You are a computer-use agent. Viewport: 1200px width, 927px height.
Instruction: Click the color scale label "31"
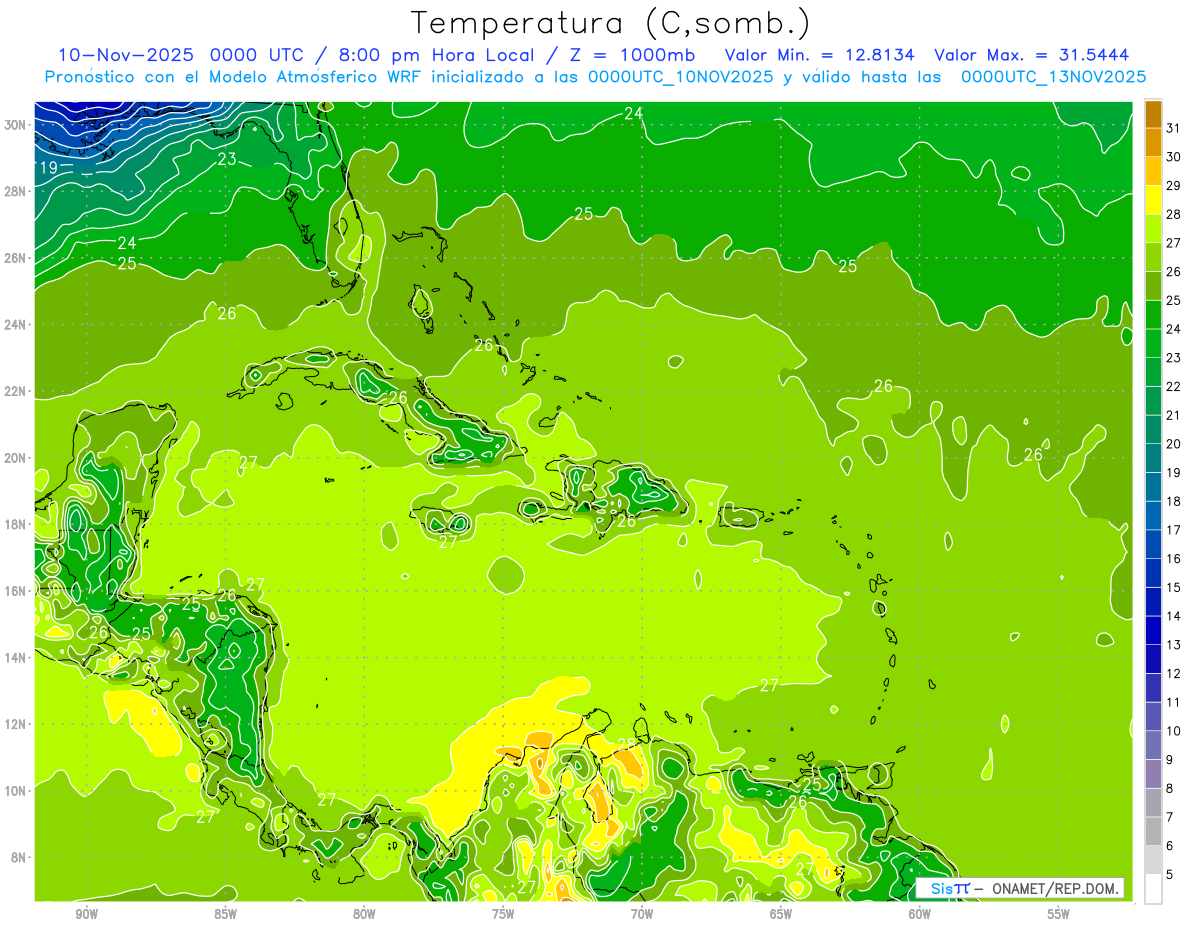(x=1174, y=127)
